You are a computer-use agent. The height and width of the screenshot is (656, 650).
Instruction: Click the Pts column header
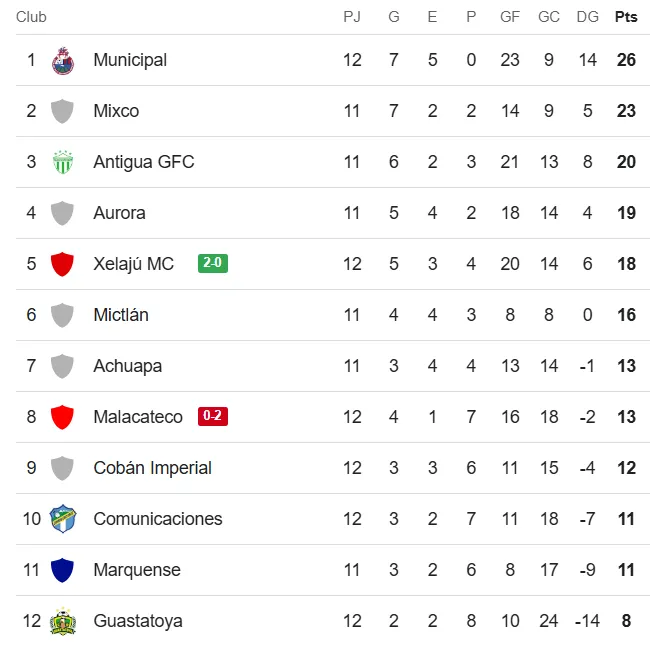[x=626, y=17]
